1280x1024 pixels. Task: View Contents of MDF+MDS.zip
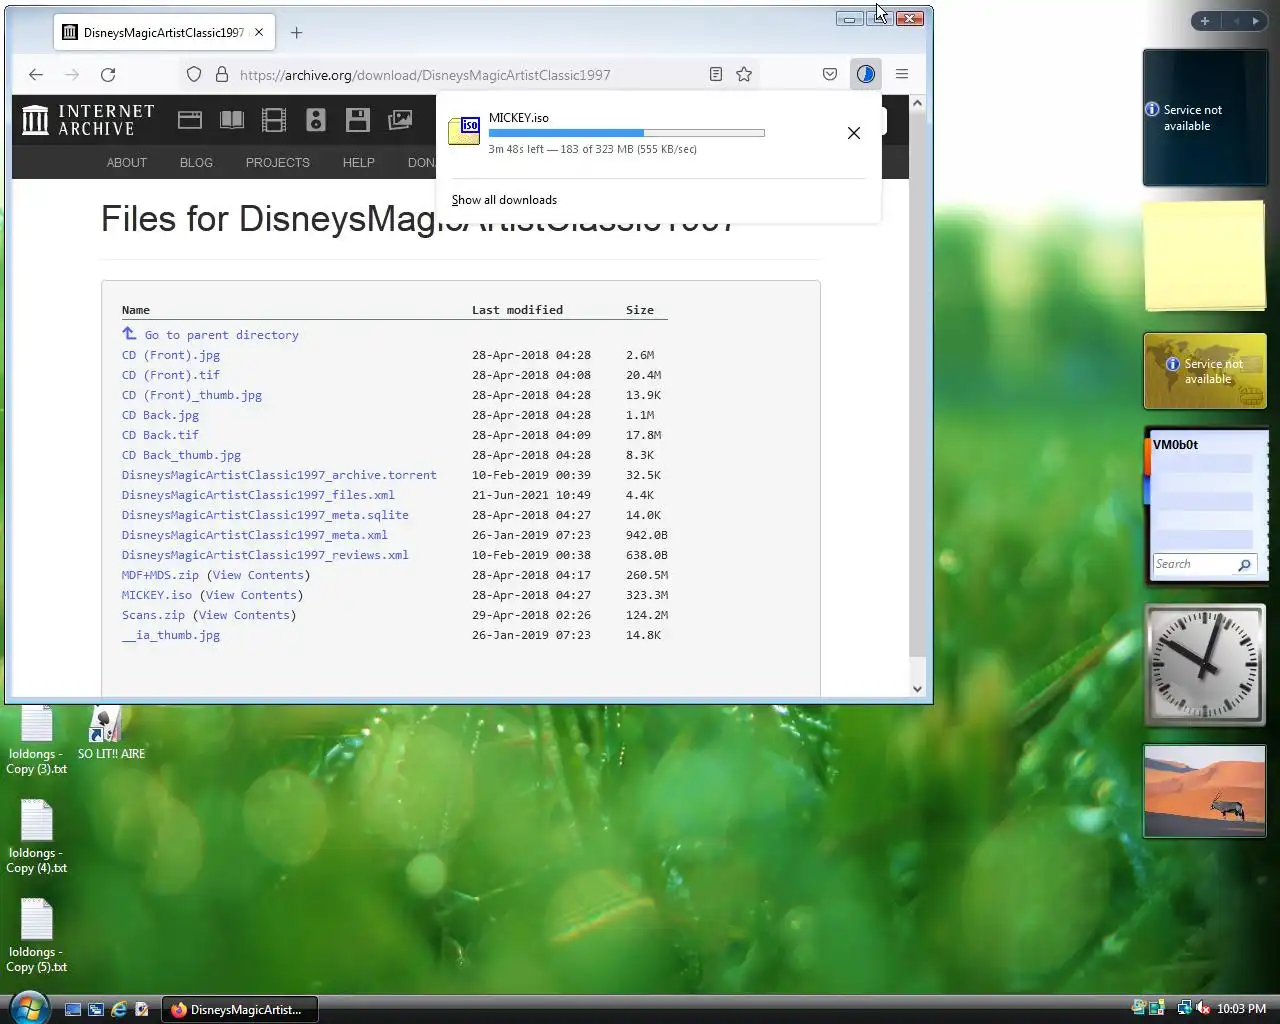pyautogui.click(x=258, y=575)
